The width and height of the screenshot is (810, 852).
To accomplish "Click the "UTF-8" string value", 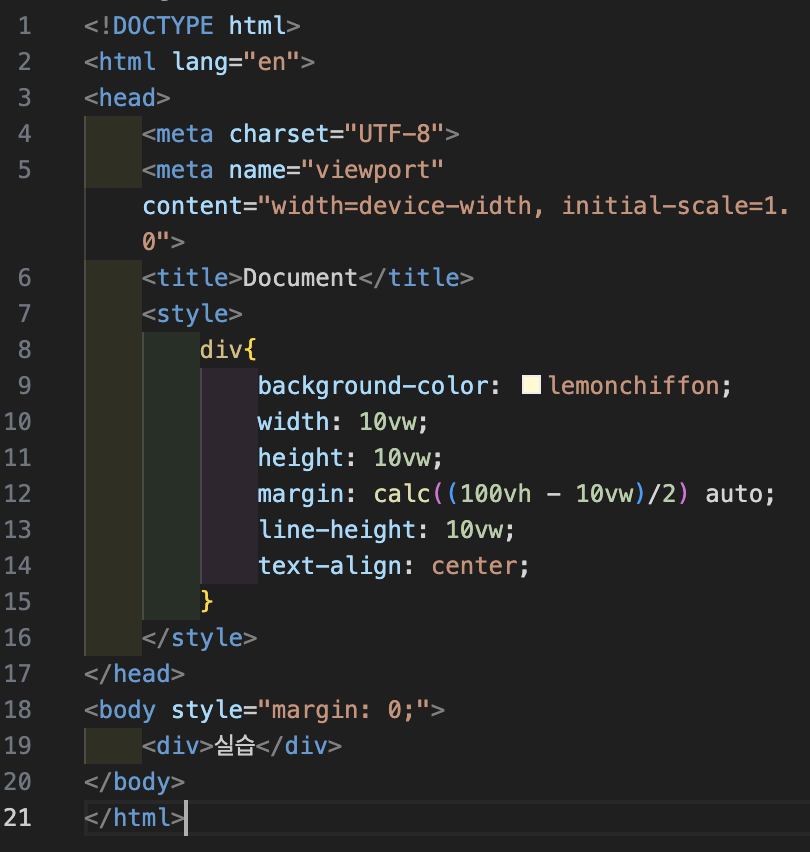I will pyautogui.click(x=394, y=134).
